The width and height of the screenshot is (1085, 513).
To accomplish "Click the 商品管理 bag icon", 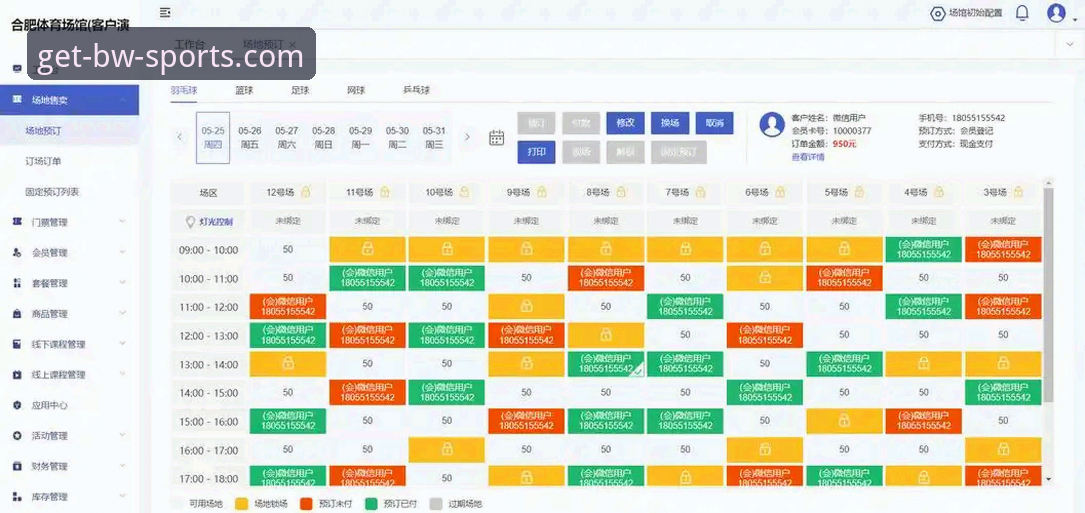I will point(17,314).
